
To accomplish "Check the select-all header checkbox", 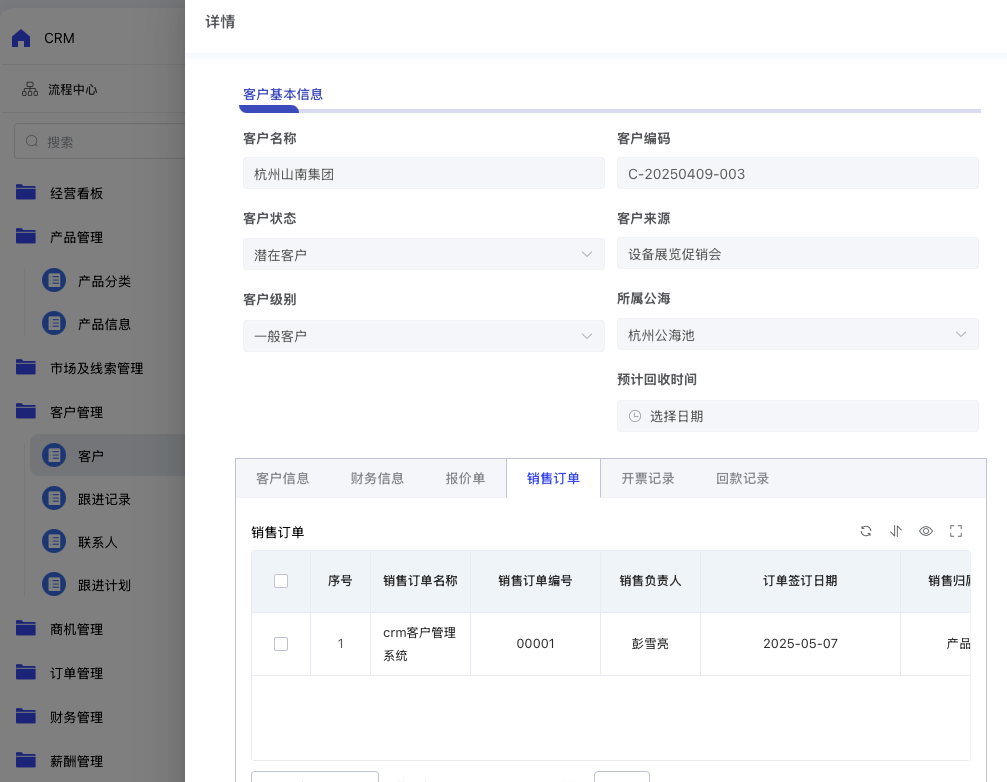I will (281, 581).
